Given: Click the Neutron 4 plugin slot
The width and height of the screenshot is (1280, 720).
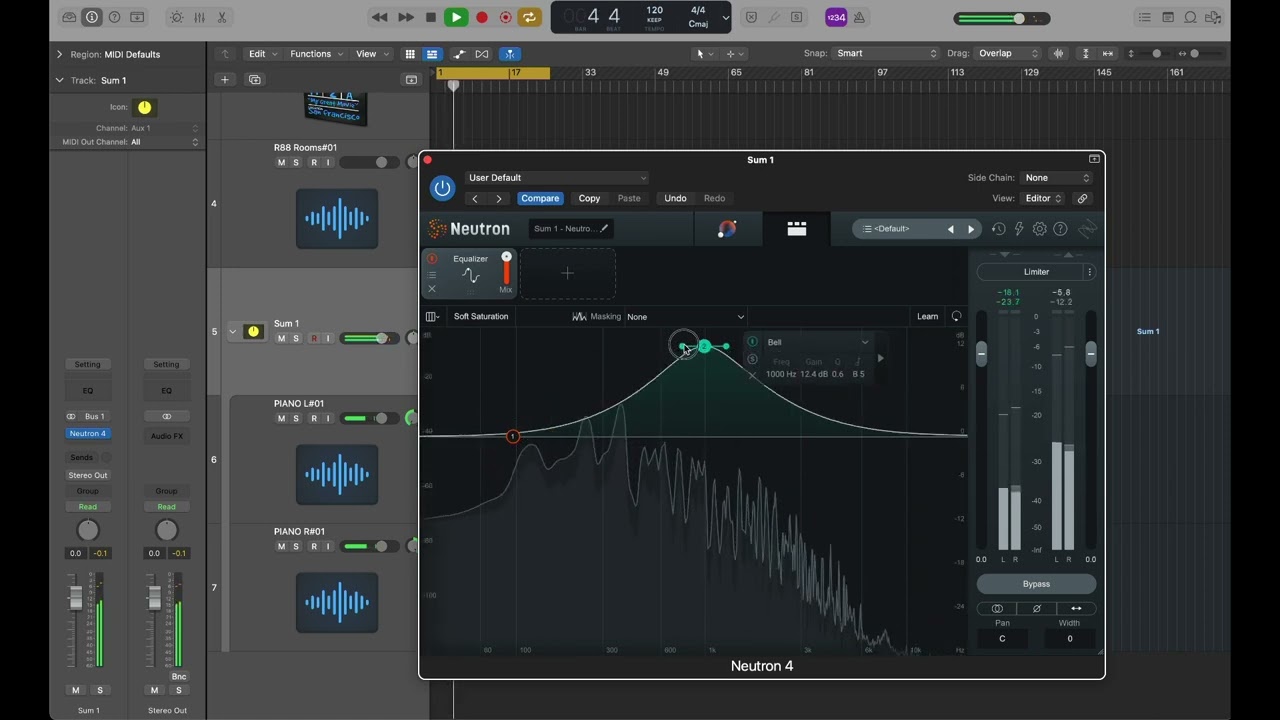Looking at the screenshot, I should tap(88, 434).
